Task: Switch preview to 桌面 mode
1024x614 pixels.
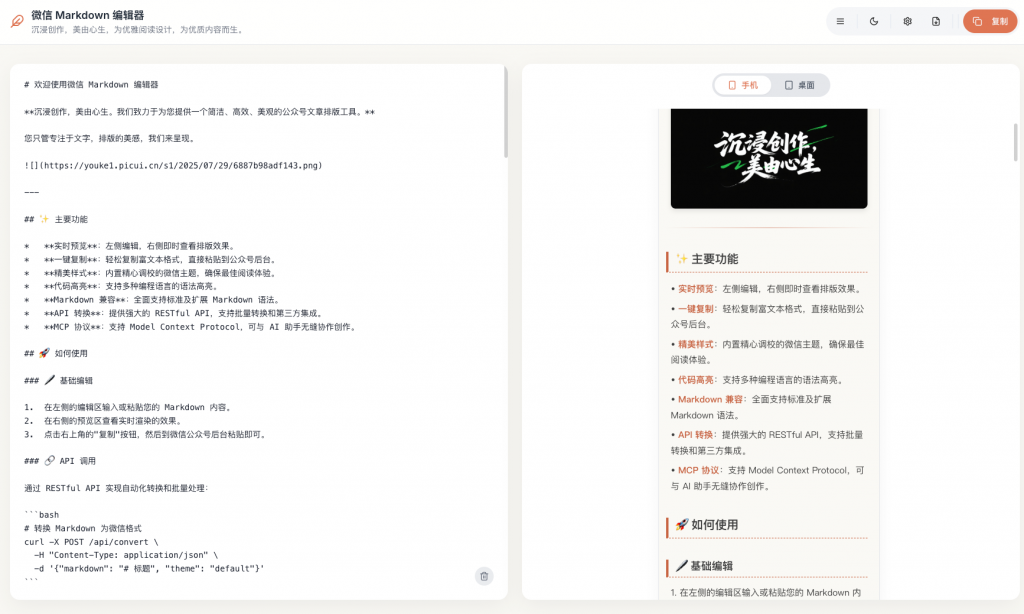Action: coord(799,85)
